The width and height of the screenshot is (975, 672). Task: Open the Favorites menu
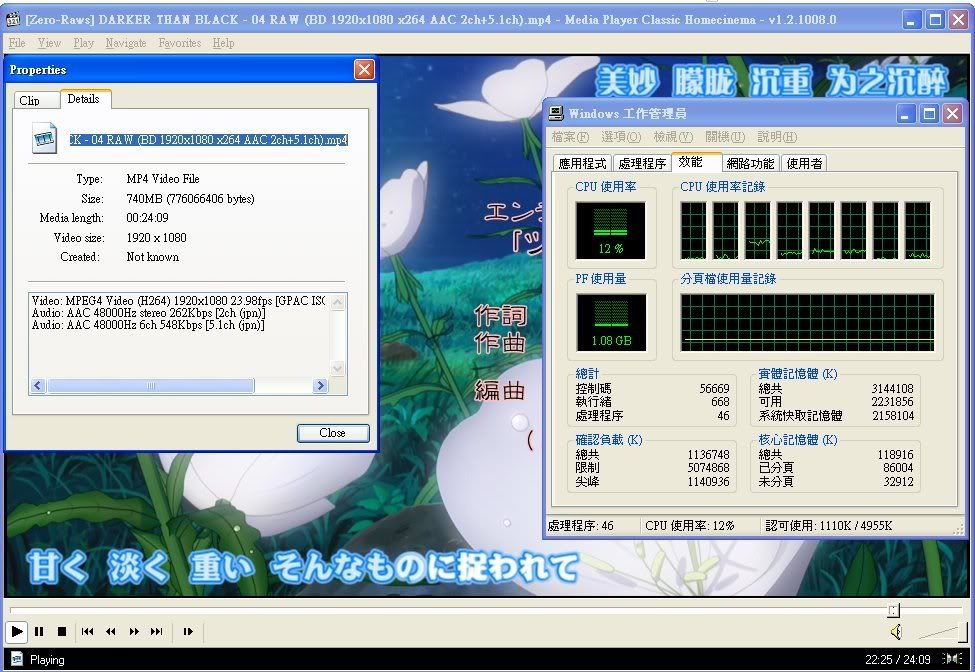(180, 43)
